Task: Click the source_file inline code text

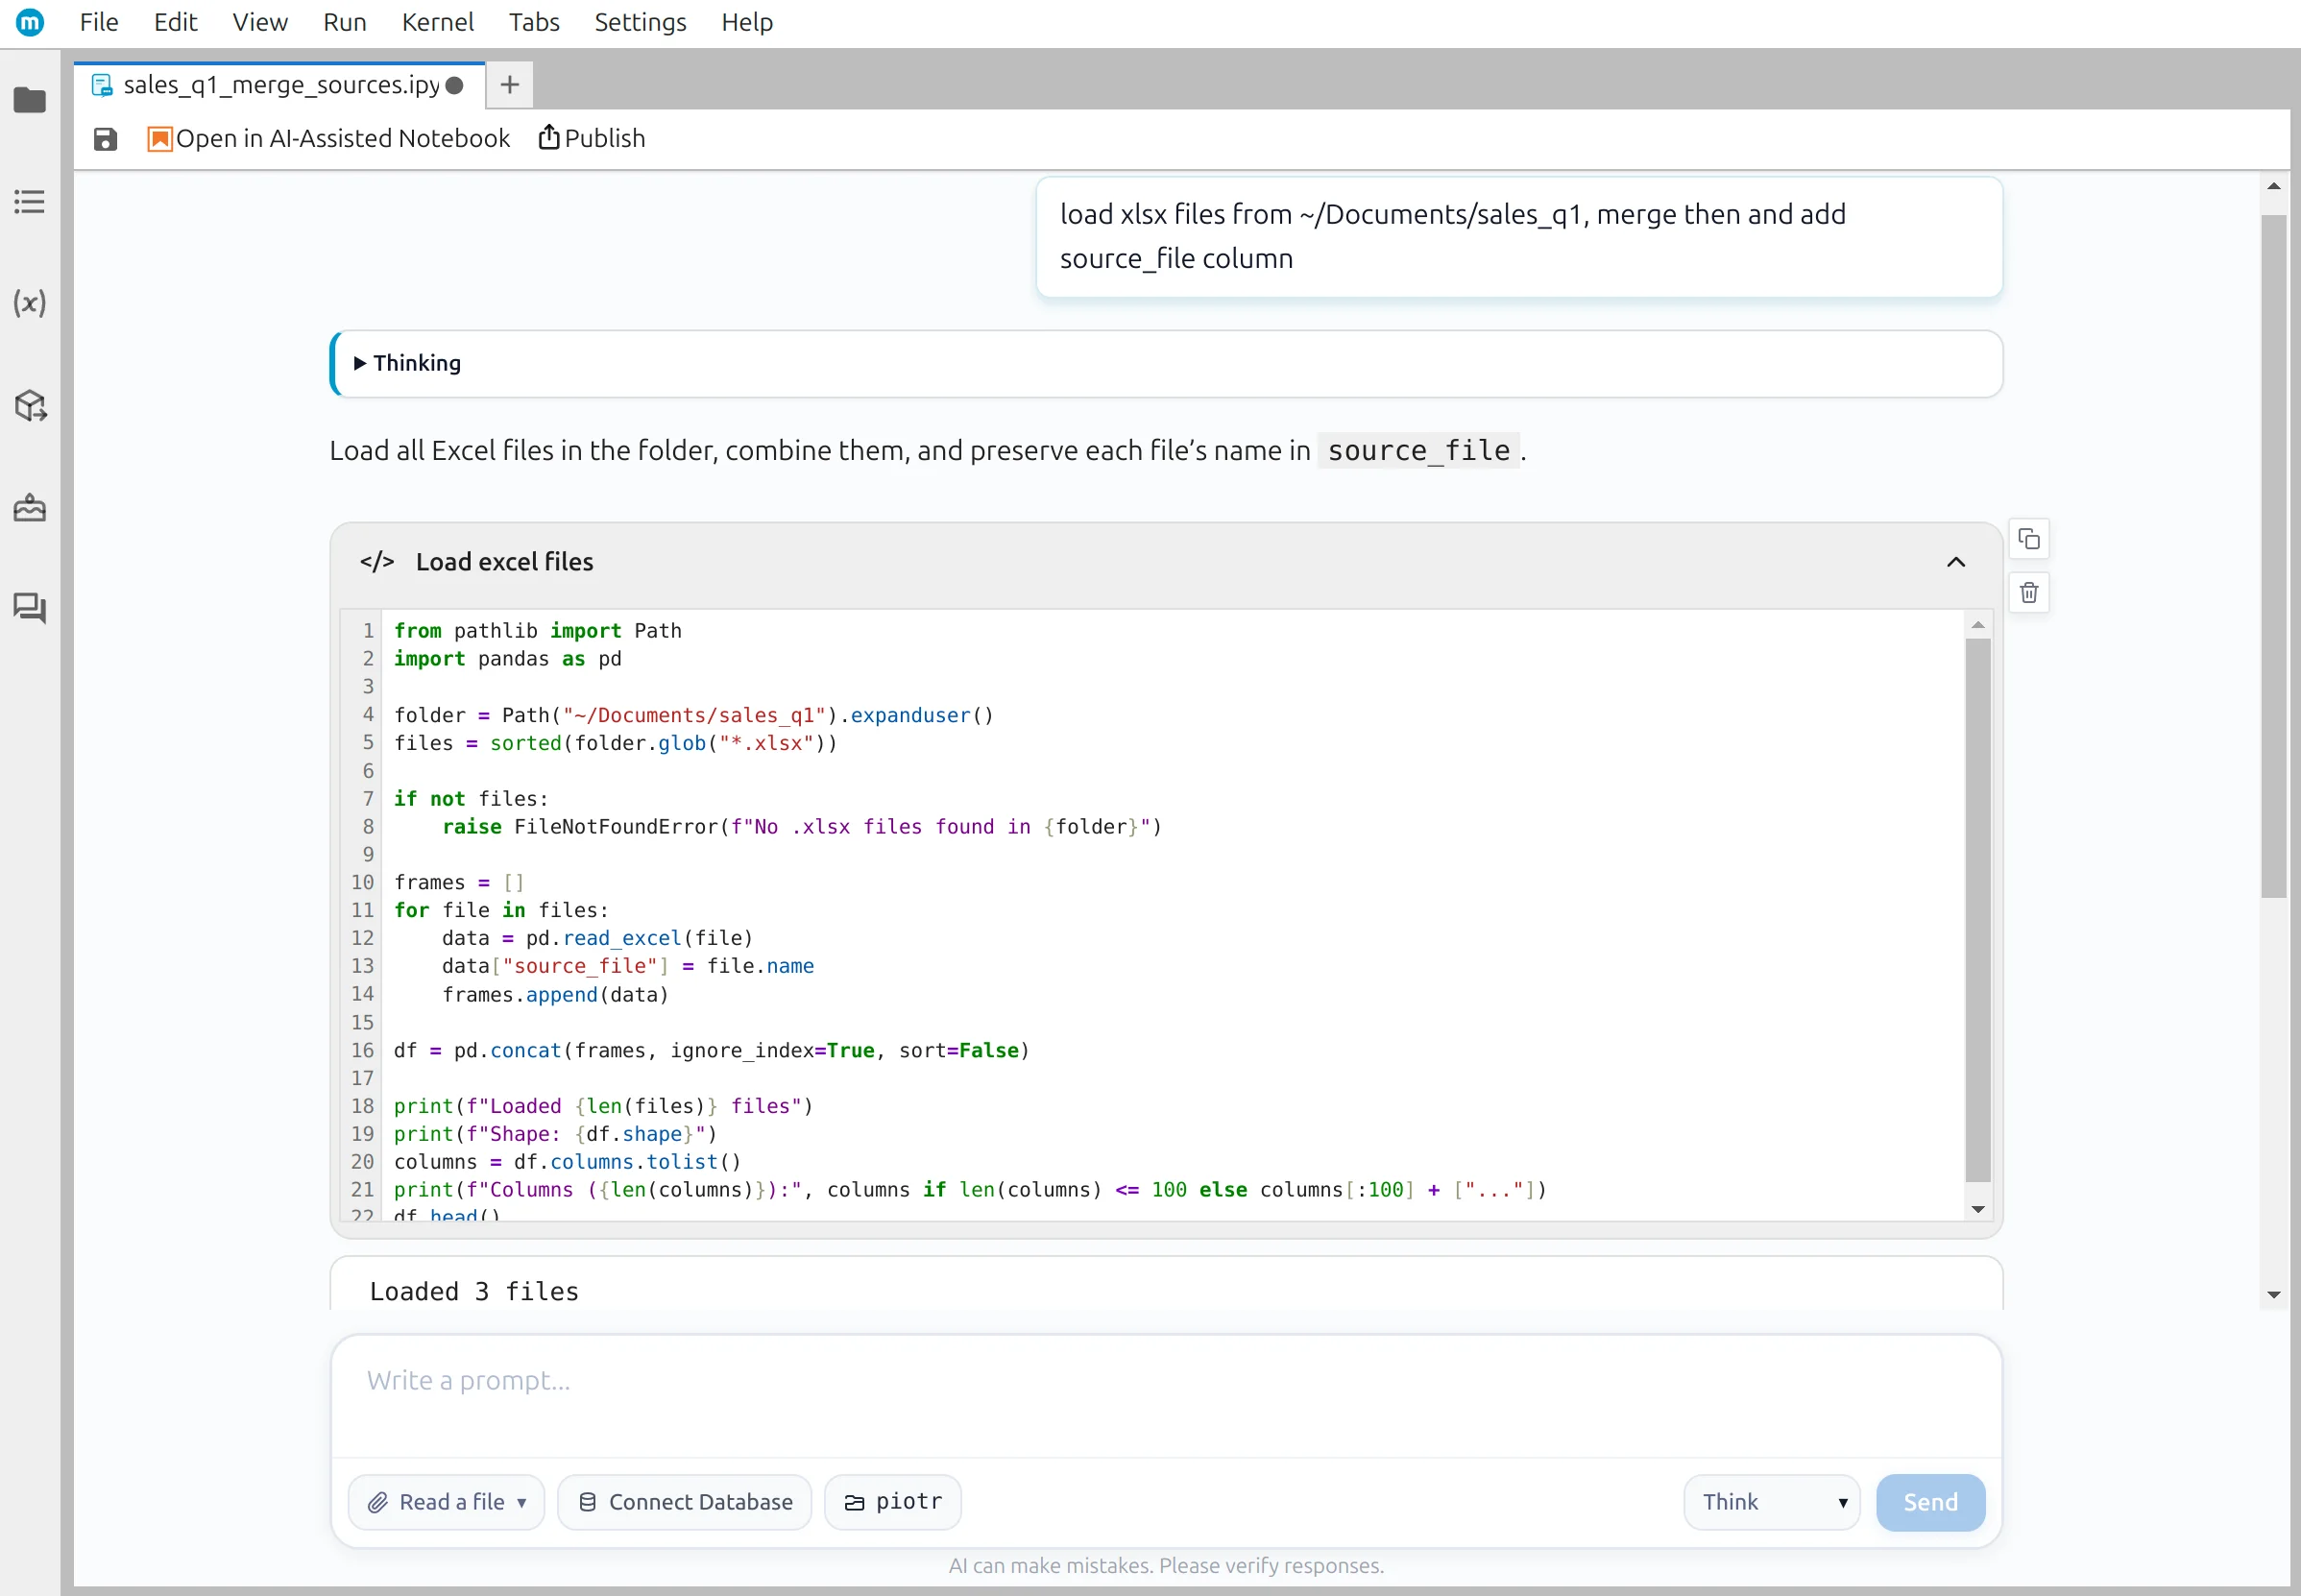Action: click(1418, 451)
